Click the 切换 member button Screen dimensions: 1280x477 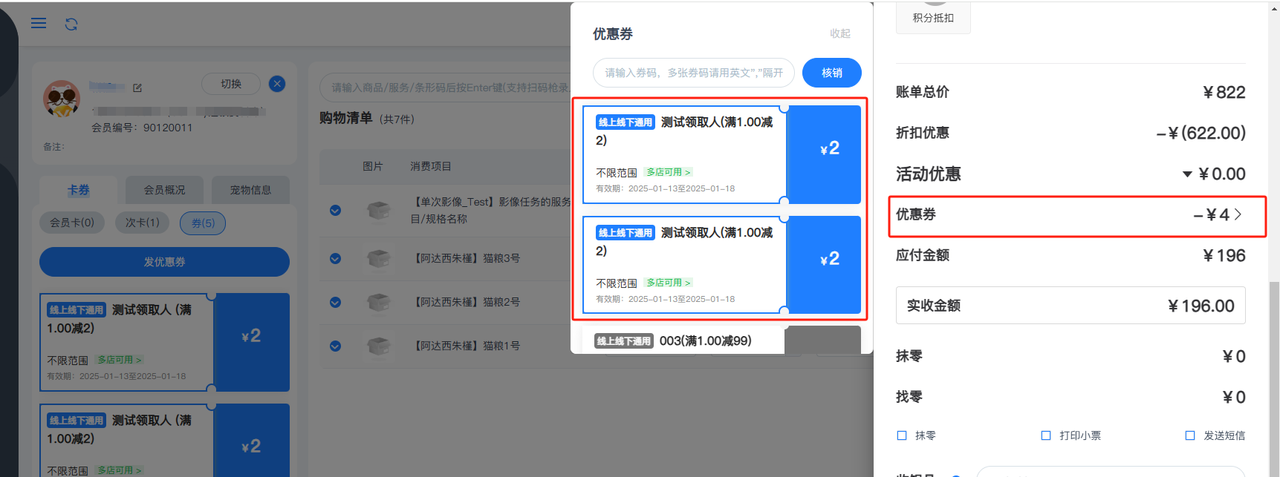coord(231,84)
